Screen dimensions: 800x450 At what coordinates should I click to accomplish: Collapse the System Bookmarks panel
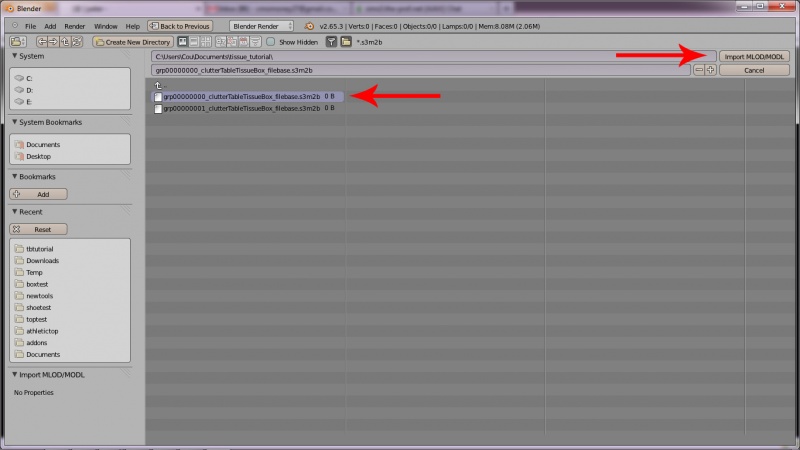click(x=14, y=122)
